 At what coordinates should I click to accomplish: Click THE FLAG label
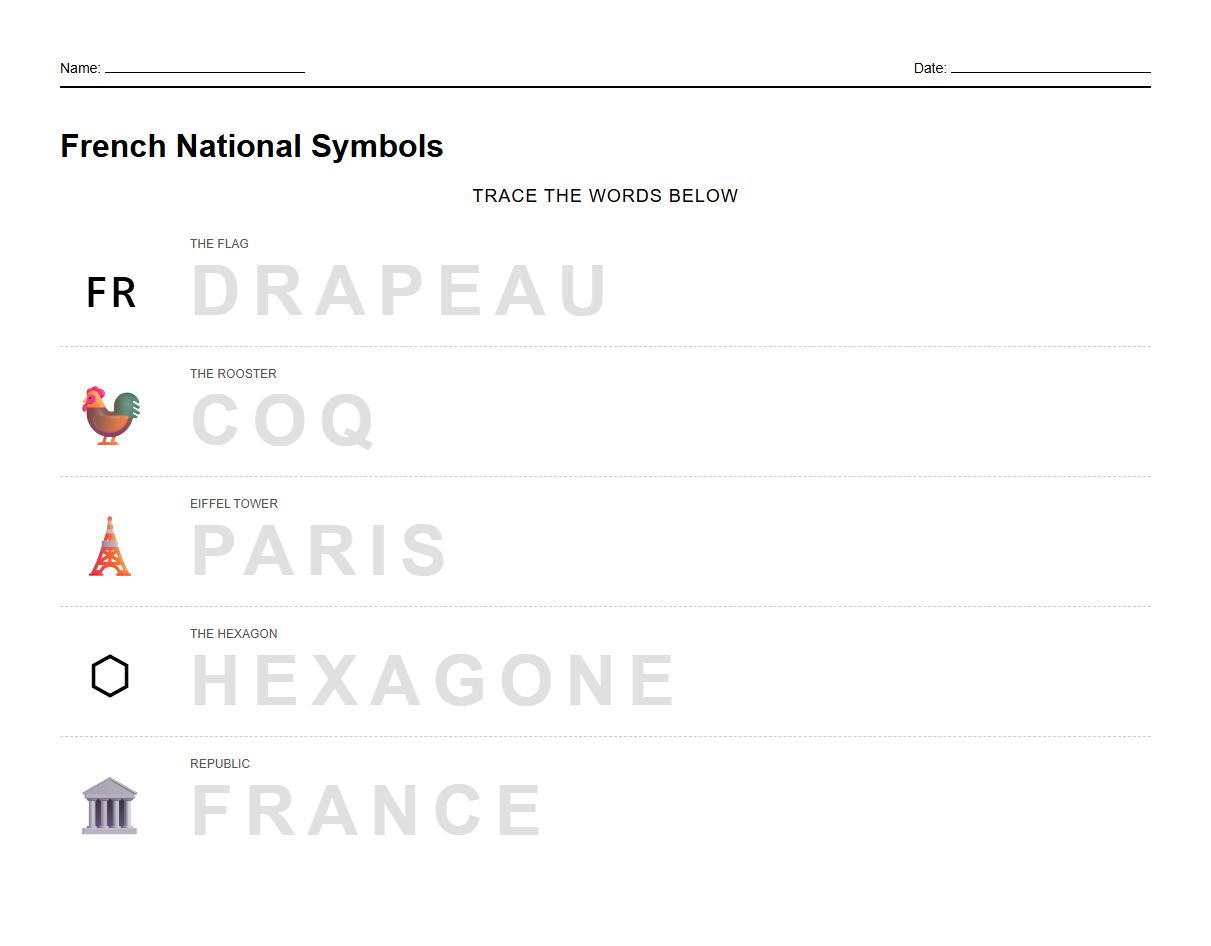click(219, 243)
